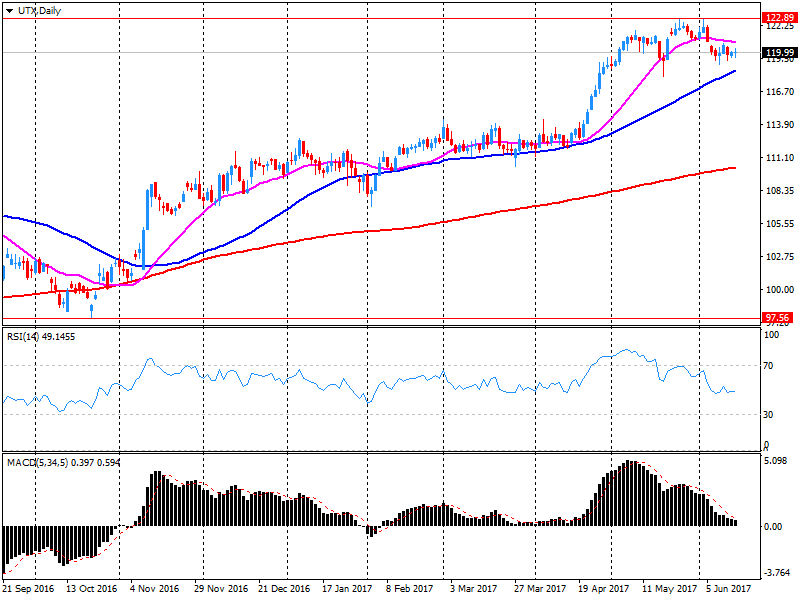Click the 29 Nov 2016 date label
800x600 pixels.
pyautogui.click(x=221, y=589)
